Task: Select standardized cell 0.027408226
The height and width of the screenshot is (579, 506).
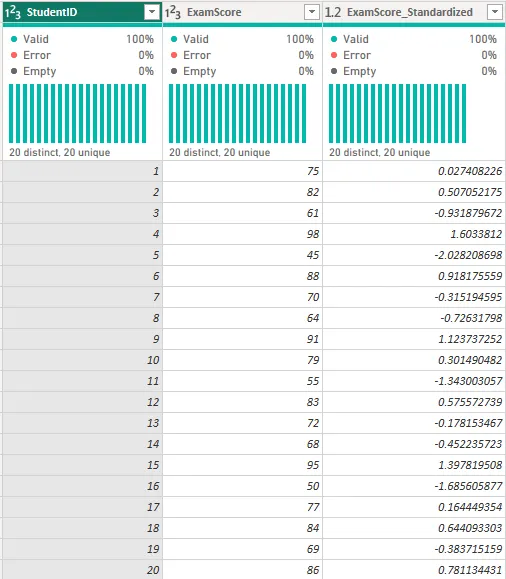Action: (414, 171)
